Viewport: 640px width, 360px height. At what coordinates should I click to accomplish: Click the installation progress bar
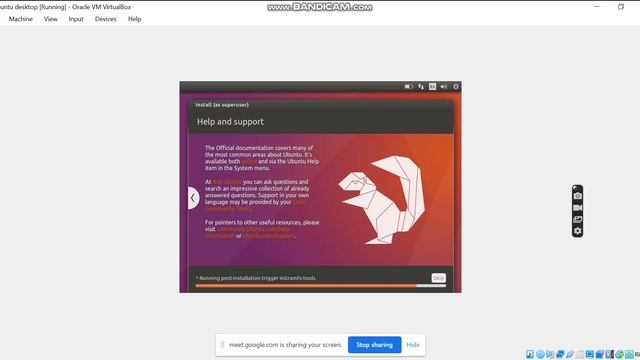320,286
